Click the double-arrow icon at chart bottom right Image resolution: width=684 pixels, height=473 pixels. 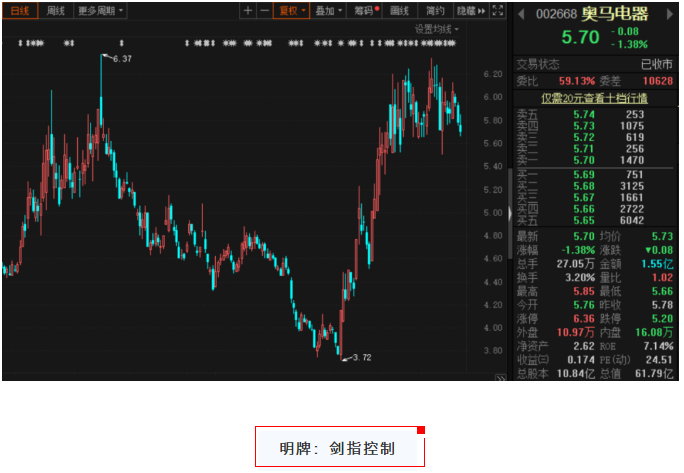click(500, 378)
